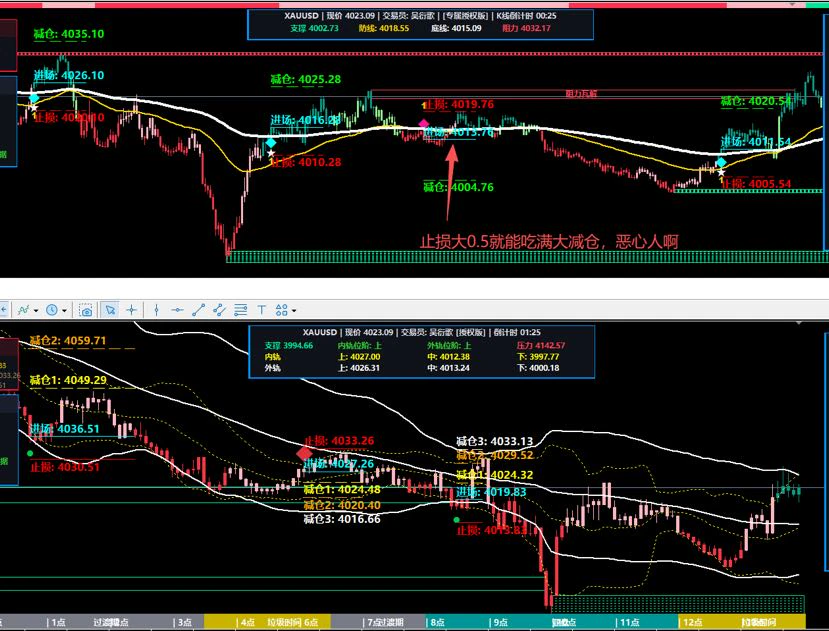Click the red annotation text about stop loss

tap(549, 242)
